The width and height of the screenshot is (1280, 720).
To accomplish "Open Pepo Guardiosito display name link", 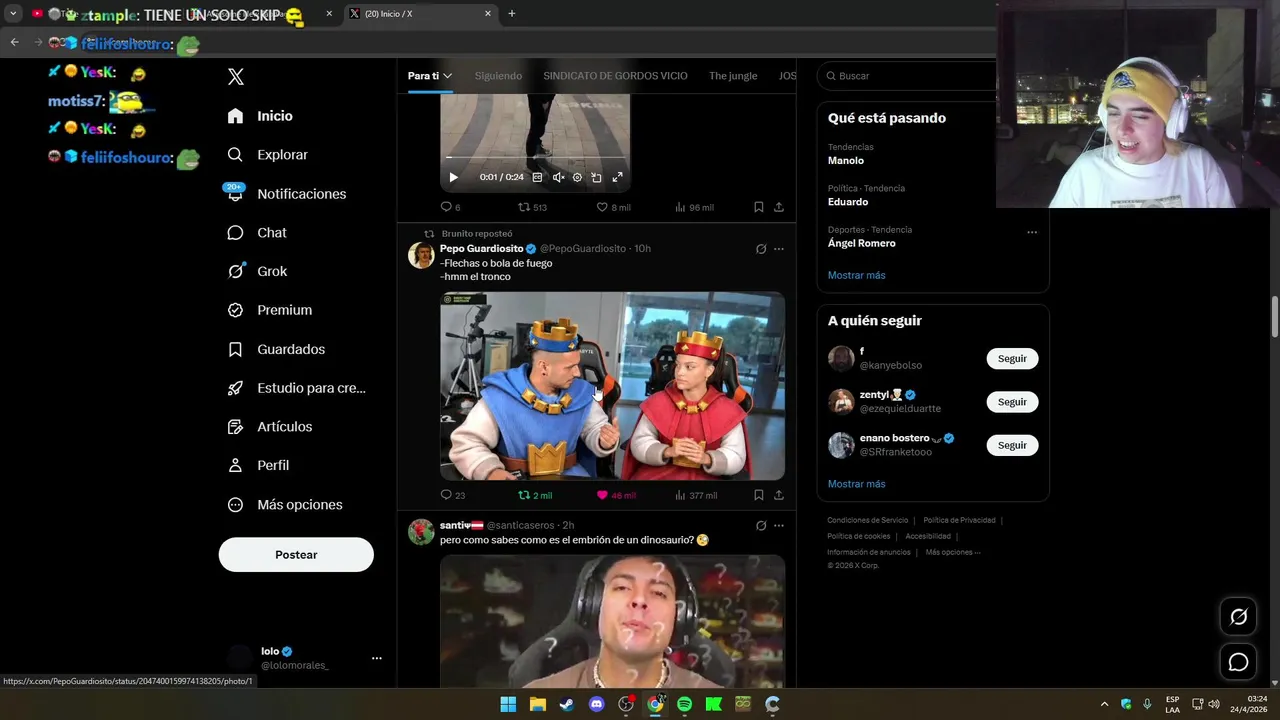I will click(481, 249).
